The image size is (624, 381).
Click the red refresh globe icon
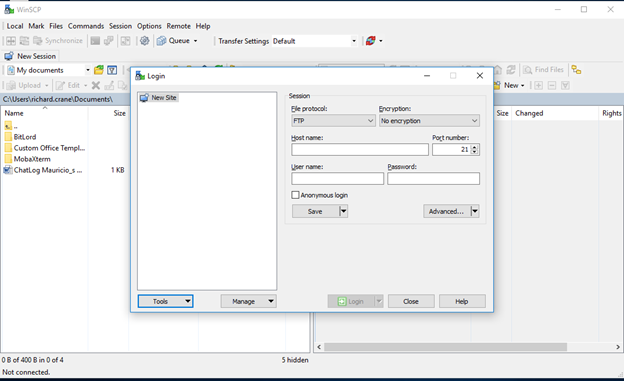pyautogui.click(x=370, y=41)
